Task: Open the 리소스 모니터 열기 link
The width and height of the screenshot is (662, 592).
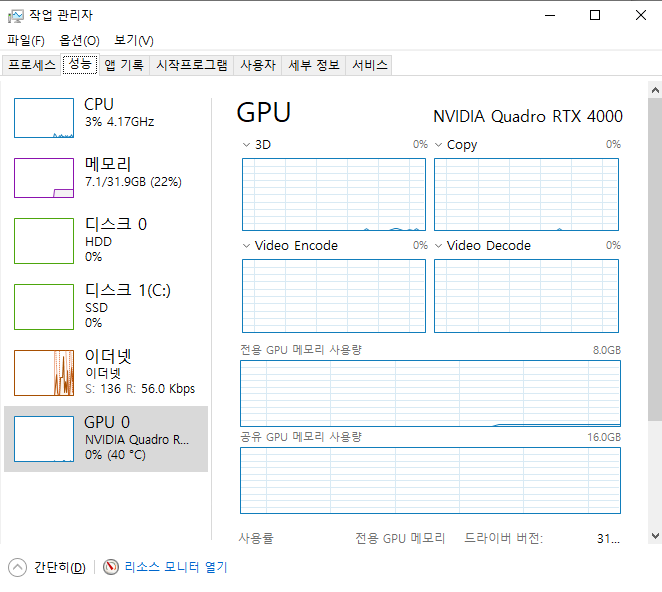Action: (x=176, y=567)
